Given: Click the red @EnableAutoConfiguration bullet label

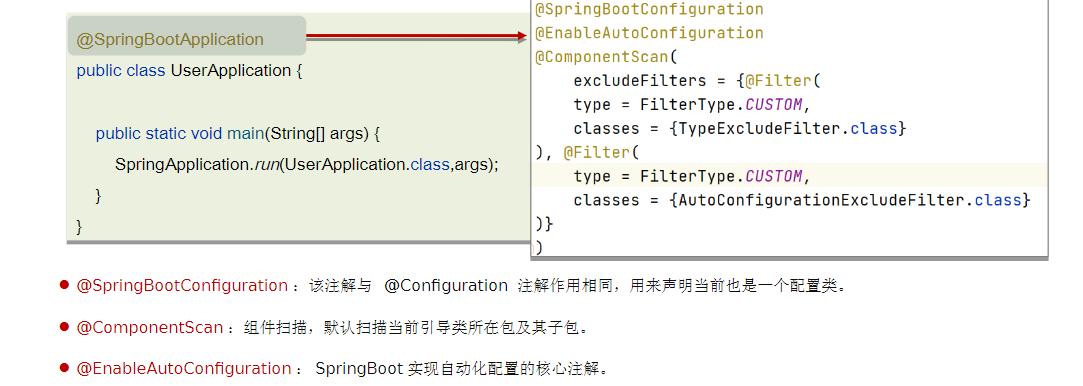Looking at the screenshot, I should click(x=184, y=369).
